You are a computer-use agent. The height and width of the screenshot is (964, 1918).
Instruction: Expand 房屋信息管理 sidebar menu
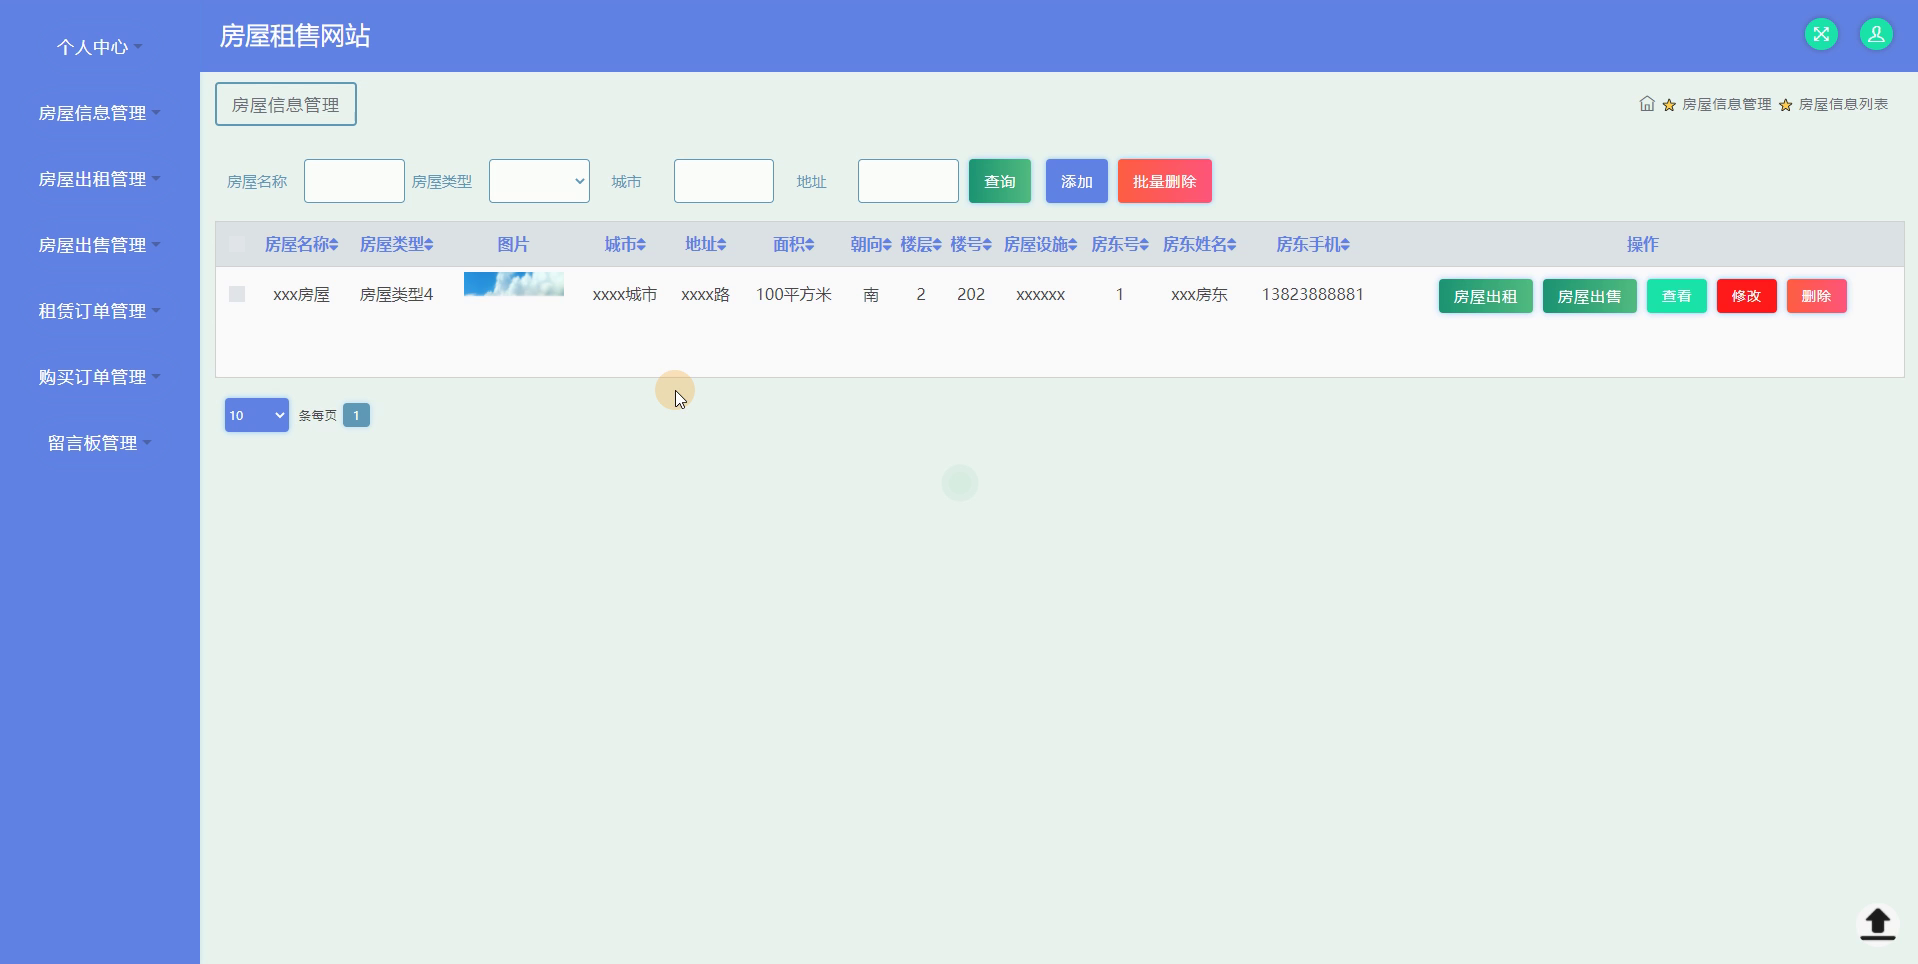coord(99,113)
